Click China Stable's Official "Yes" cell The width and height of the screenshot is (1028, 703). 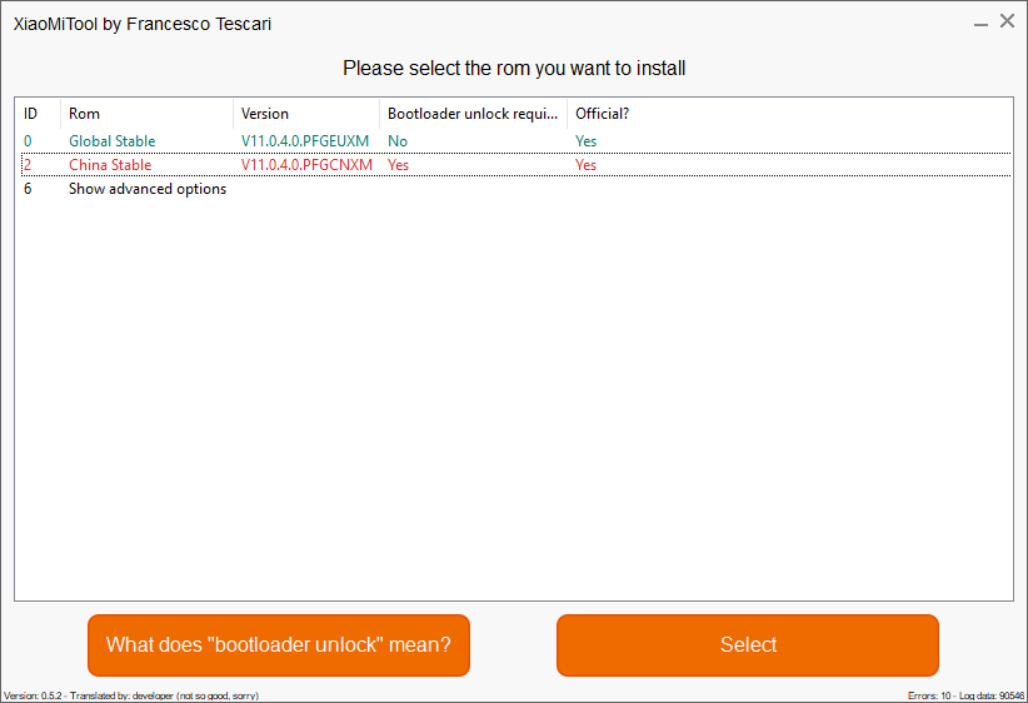[x=585, y=165]
